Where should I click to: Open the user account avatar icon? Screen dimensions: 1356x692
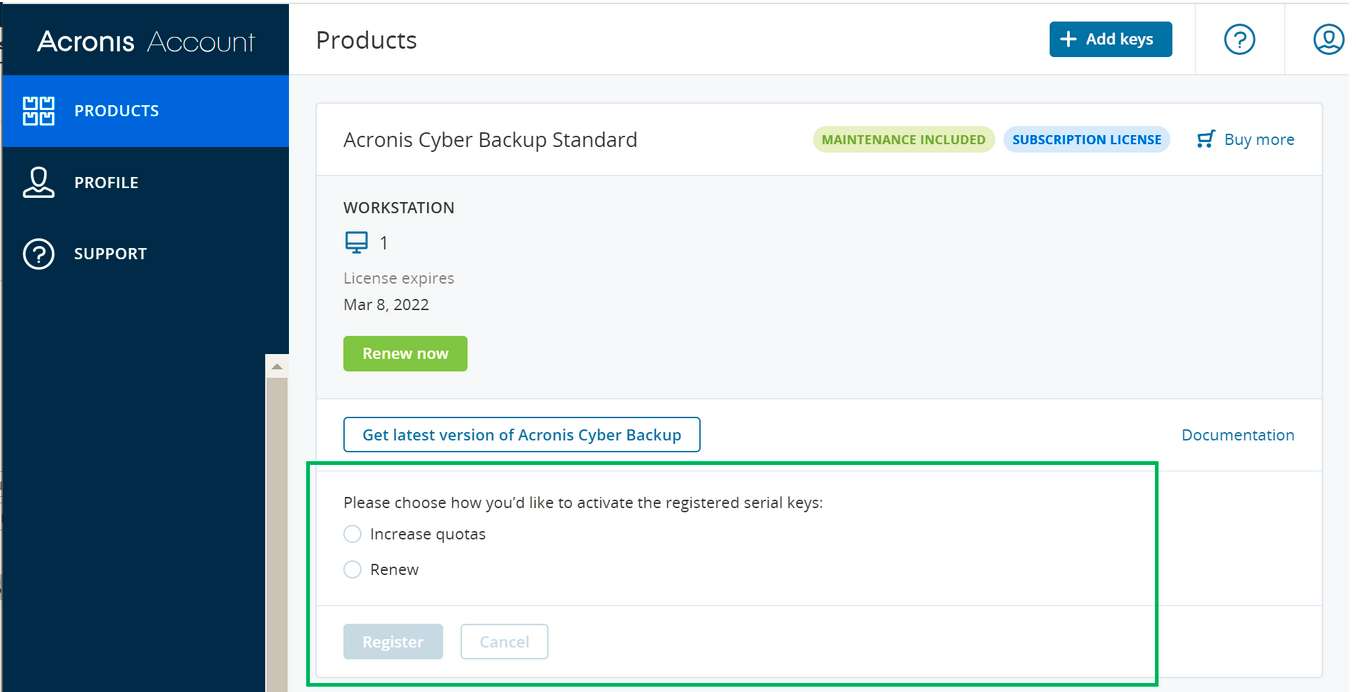1328,40
